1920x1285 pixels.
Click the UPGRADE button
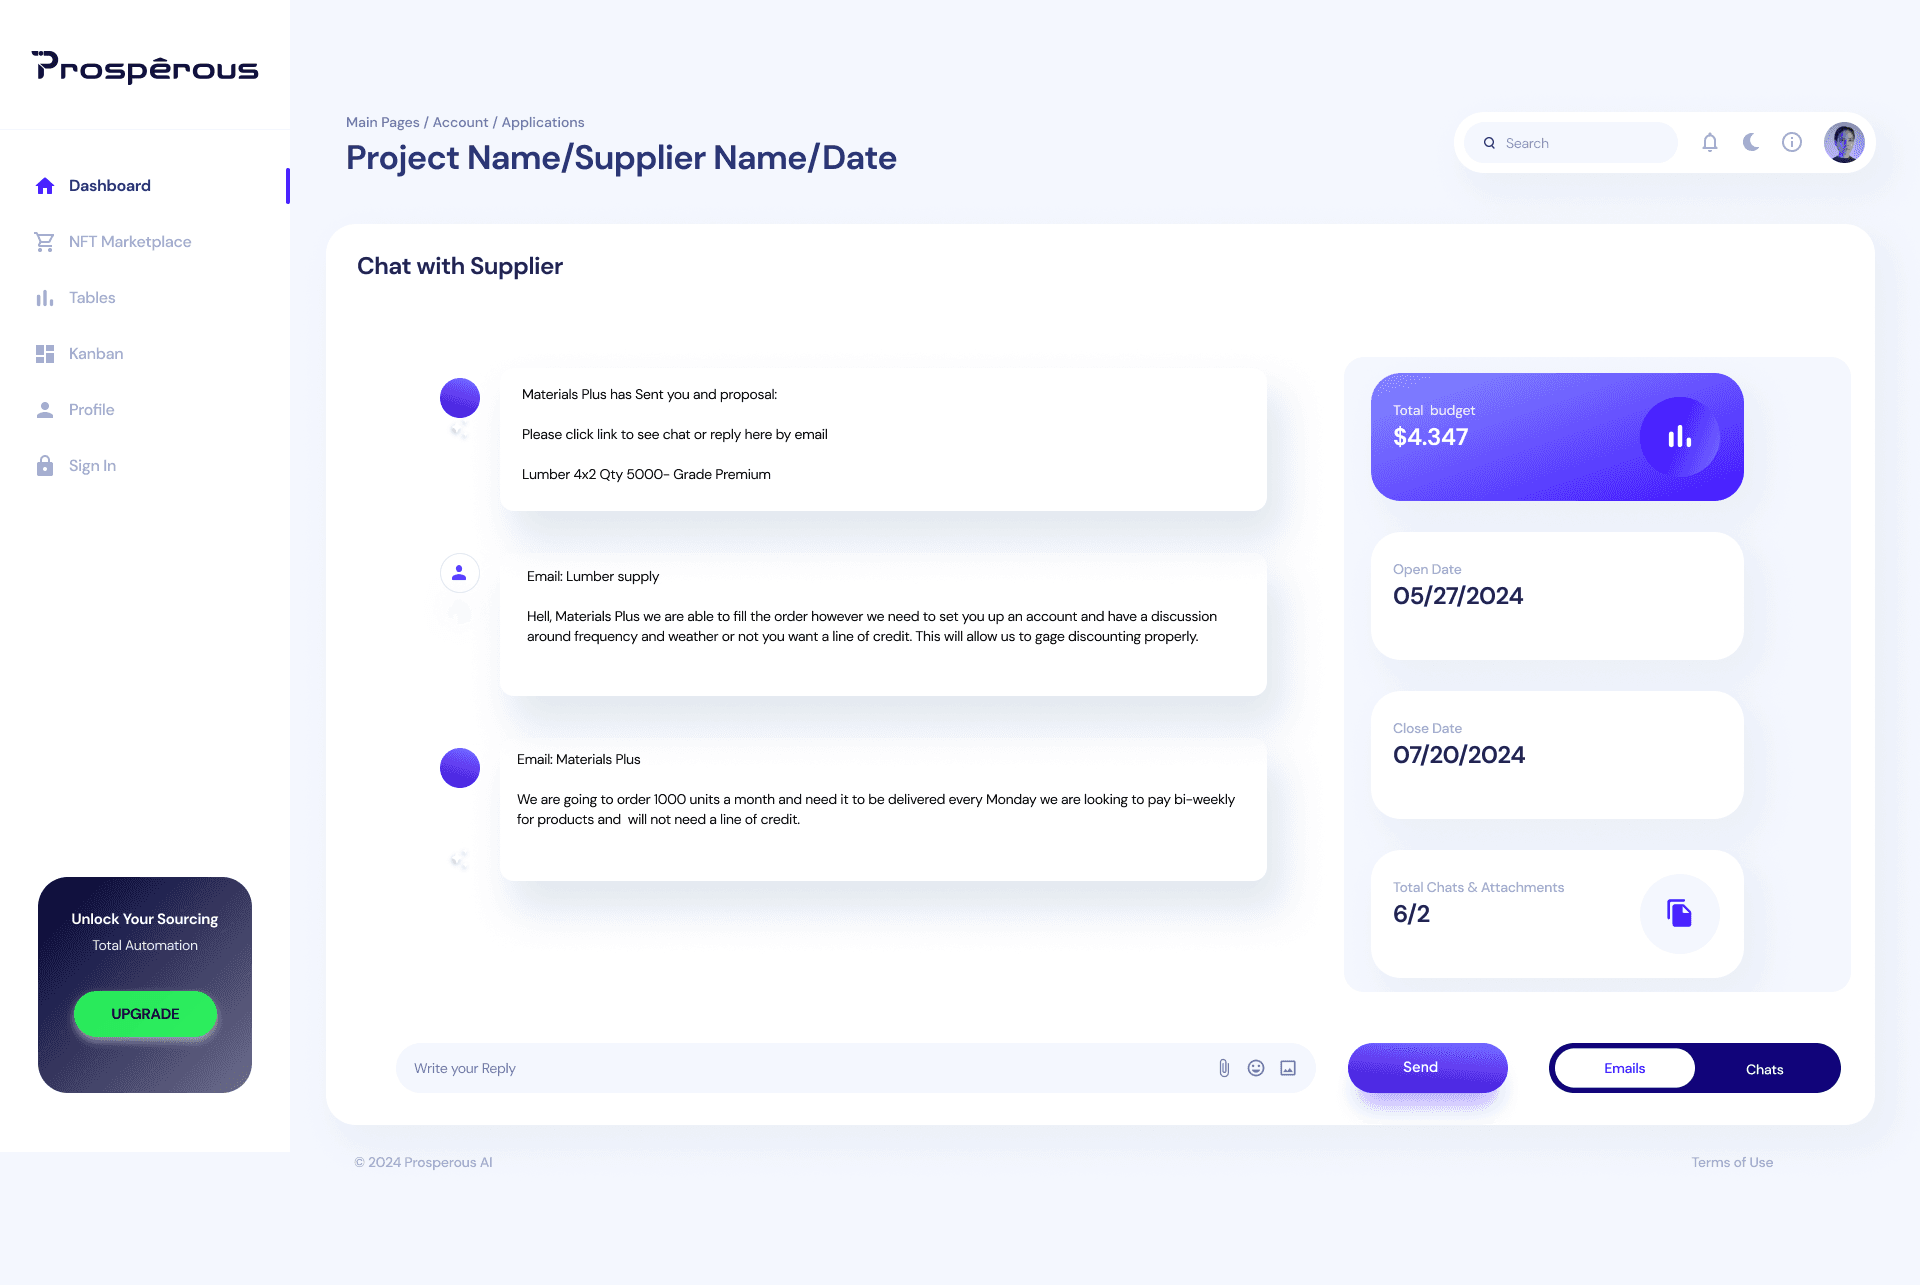pos(143,1014)
